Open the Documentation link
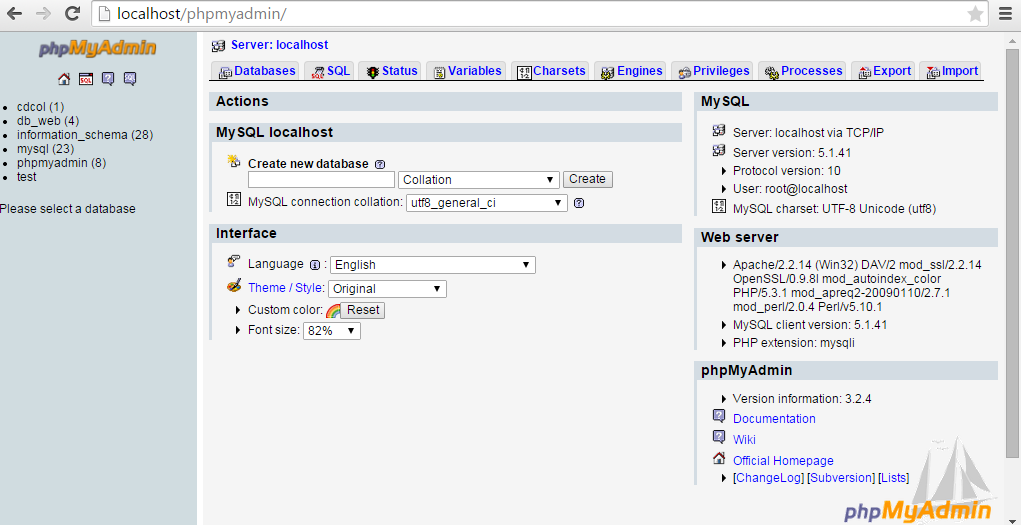1021x525 pixels. tap(774, 419)
